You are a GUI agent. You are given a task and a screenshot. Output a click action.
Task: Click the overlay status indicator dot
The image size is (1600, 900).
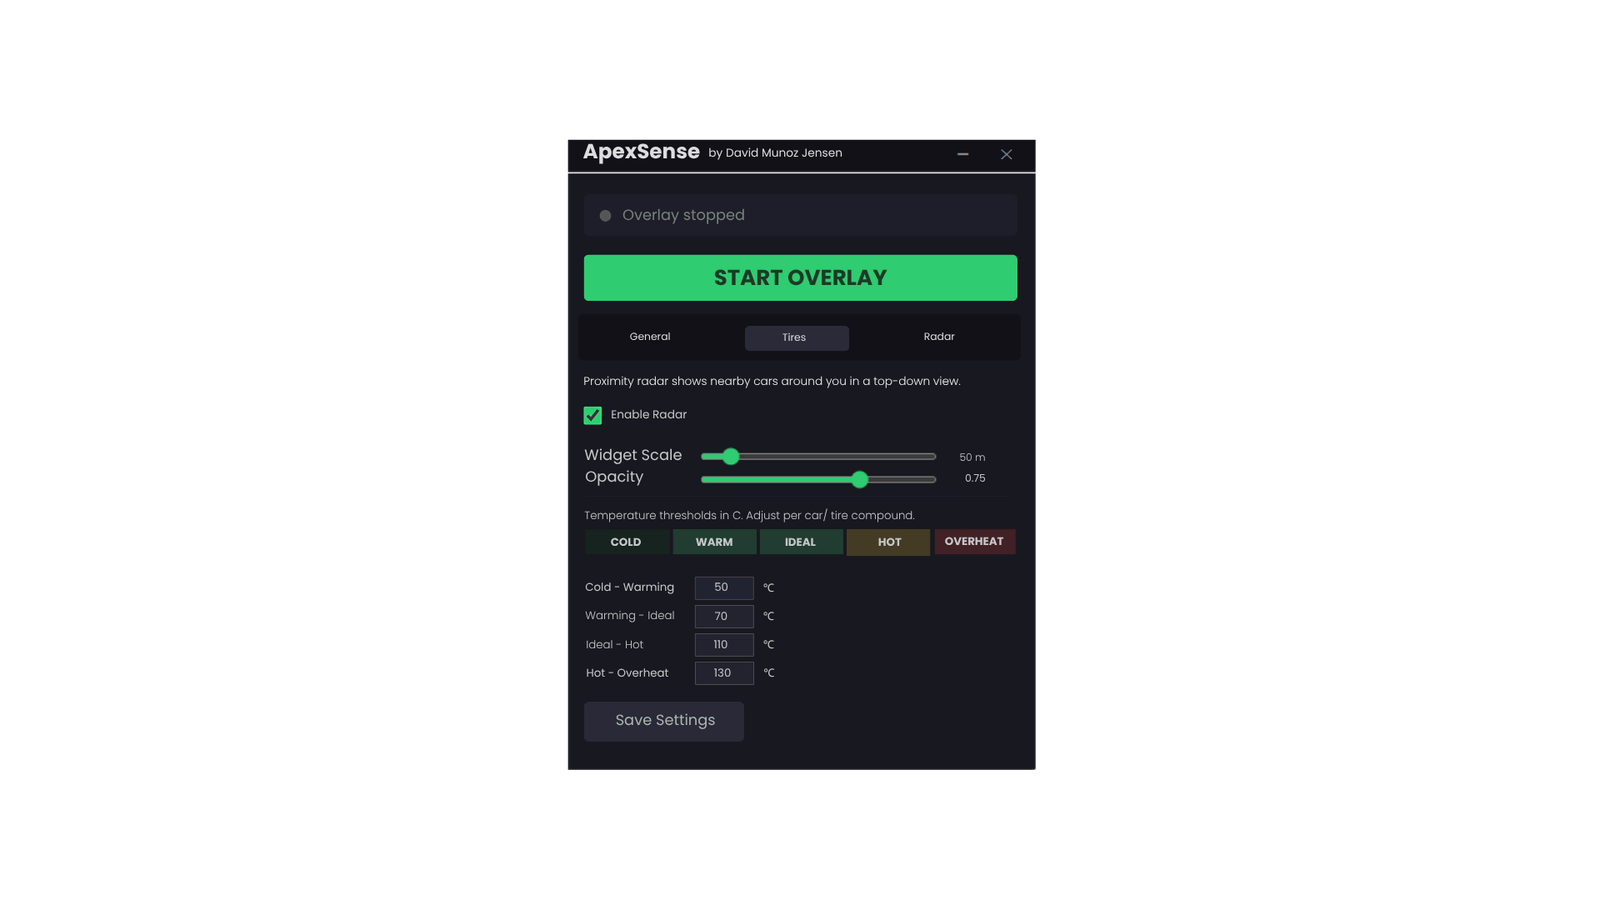pos(605,215)
